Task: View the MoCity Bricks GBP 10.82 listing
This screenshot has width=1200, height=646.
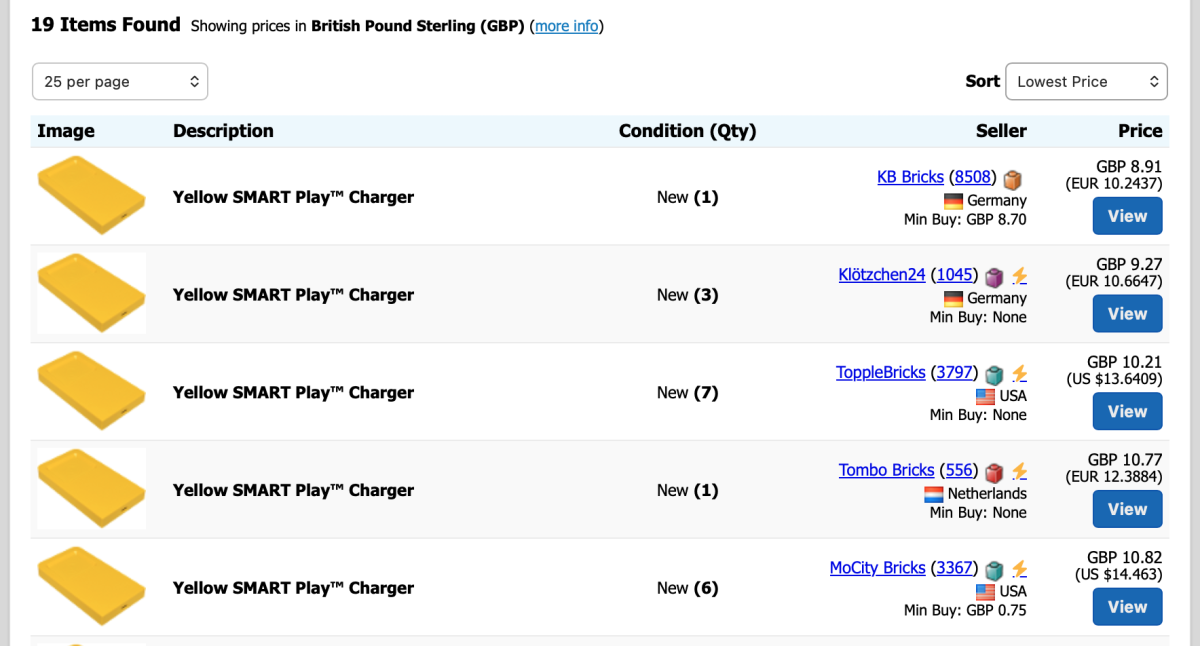Action: coord(1127,607)
